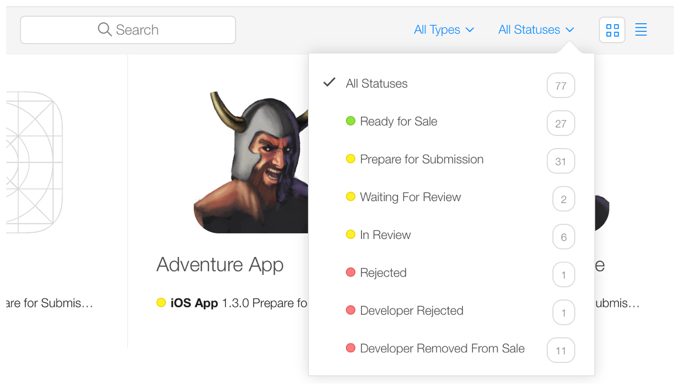Click the green Ready for Sale dot

(350, 121)
